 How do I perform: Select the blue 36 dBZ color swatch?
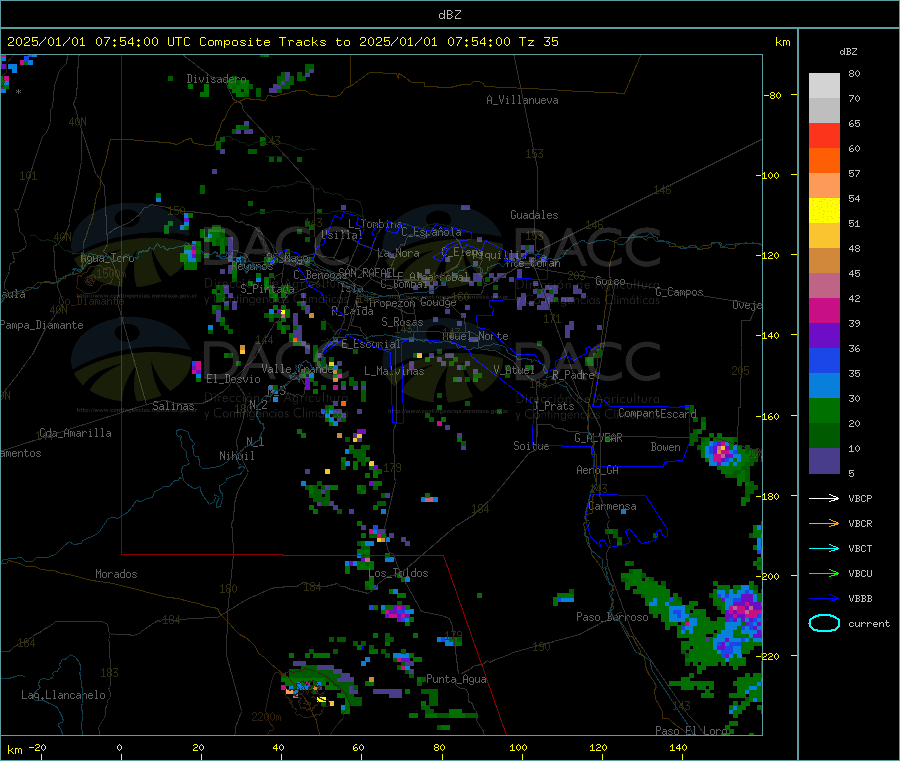coord(824,360)
